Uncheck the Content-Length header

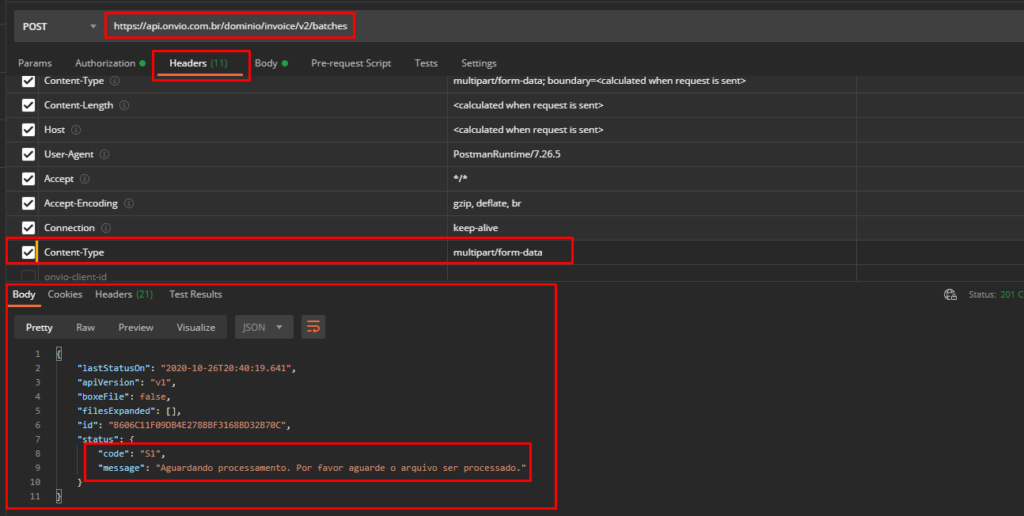coord(28,105)
